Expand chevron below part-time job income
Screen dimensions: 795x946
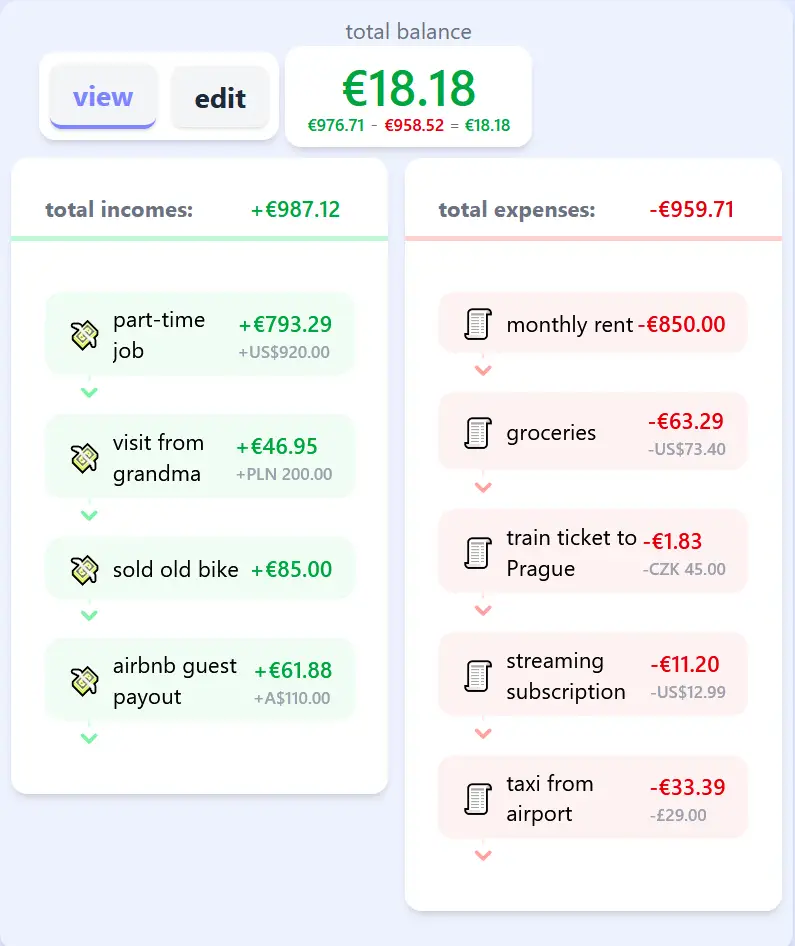[x=89, y=392]
